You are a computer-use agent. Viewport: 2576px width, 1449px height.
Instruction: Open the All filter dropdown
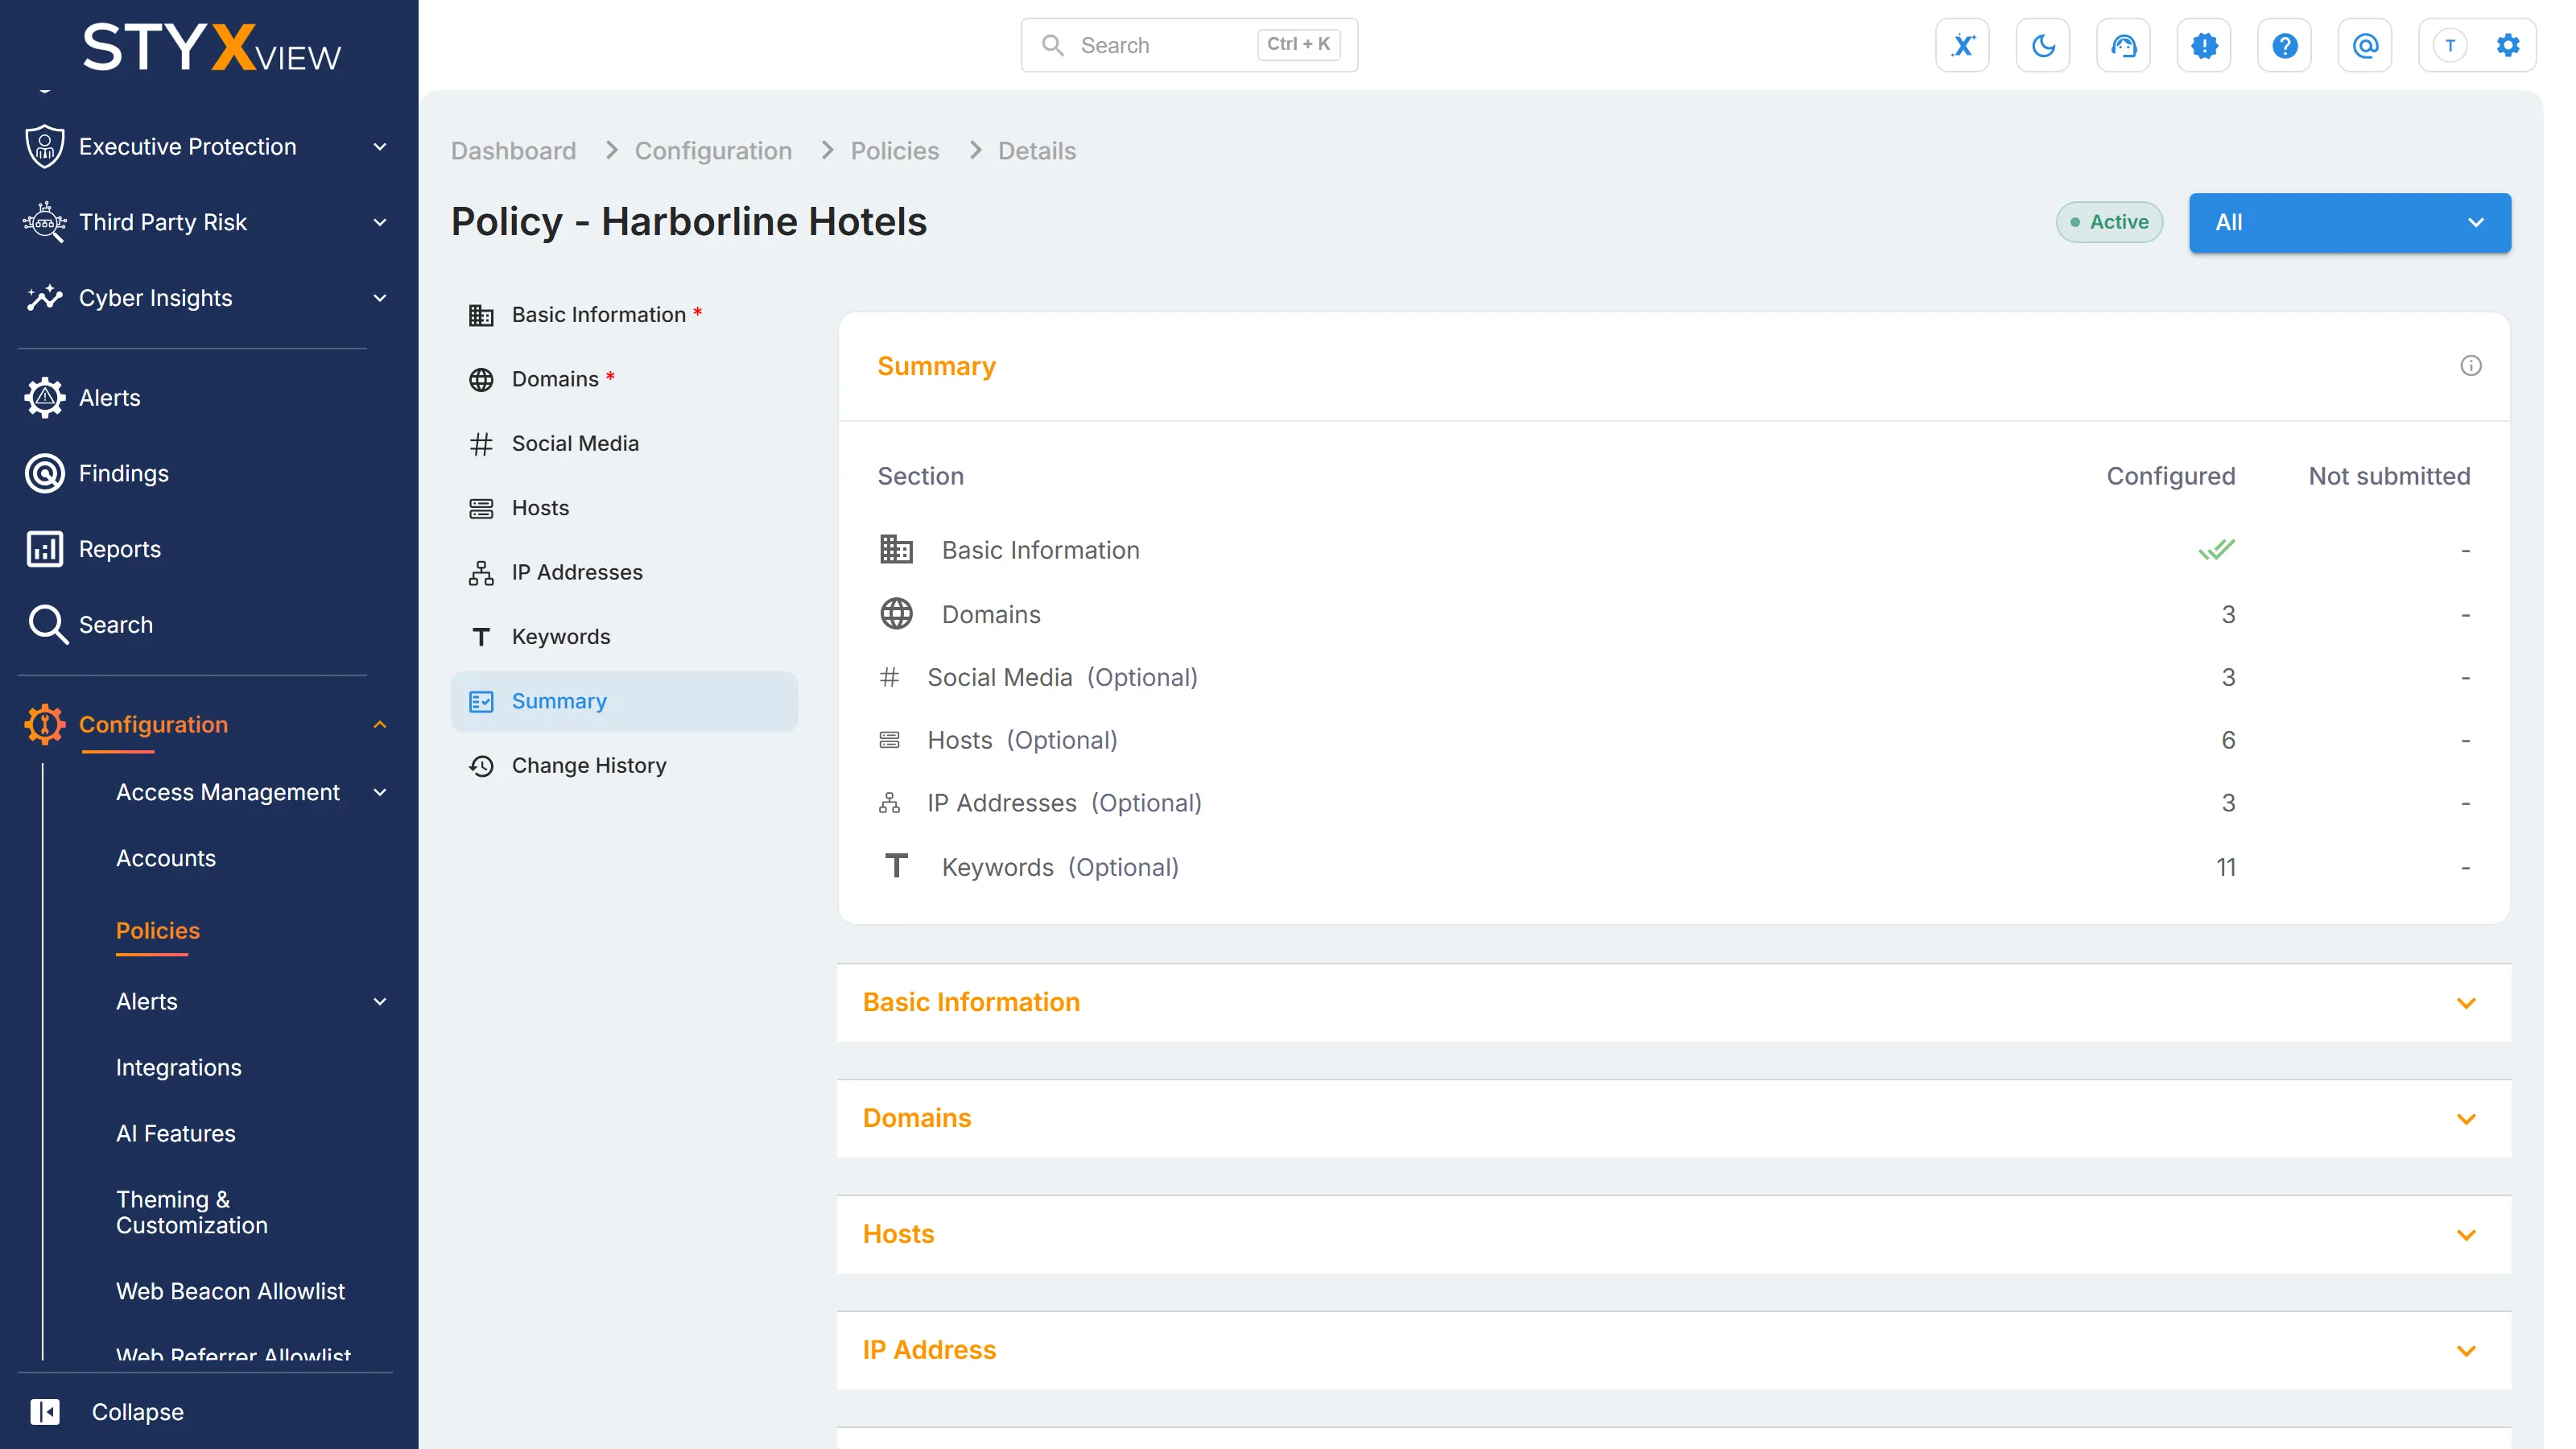[x=2349, y=222]
